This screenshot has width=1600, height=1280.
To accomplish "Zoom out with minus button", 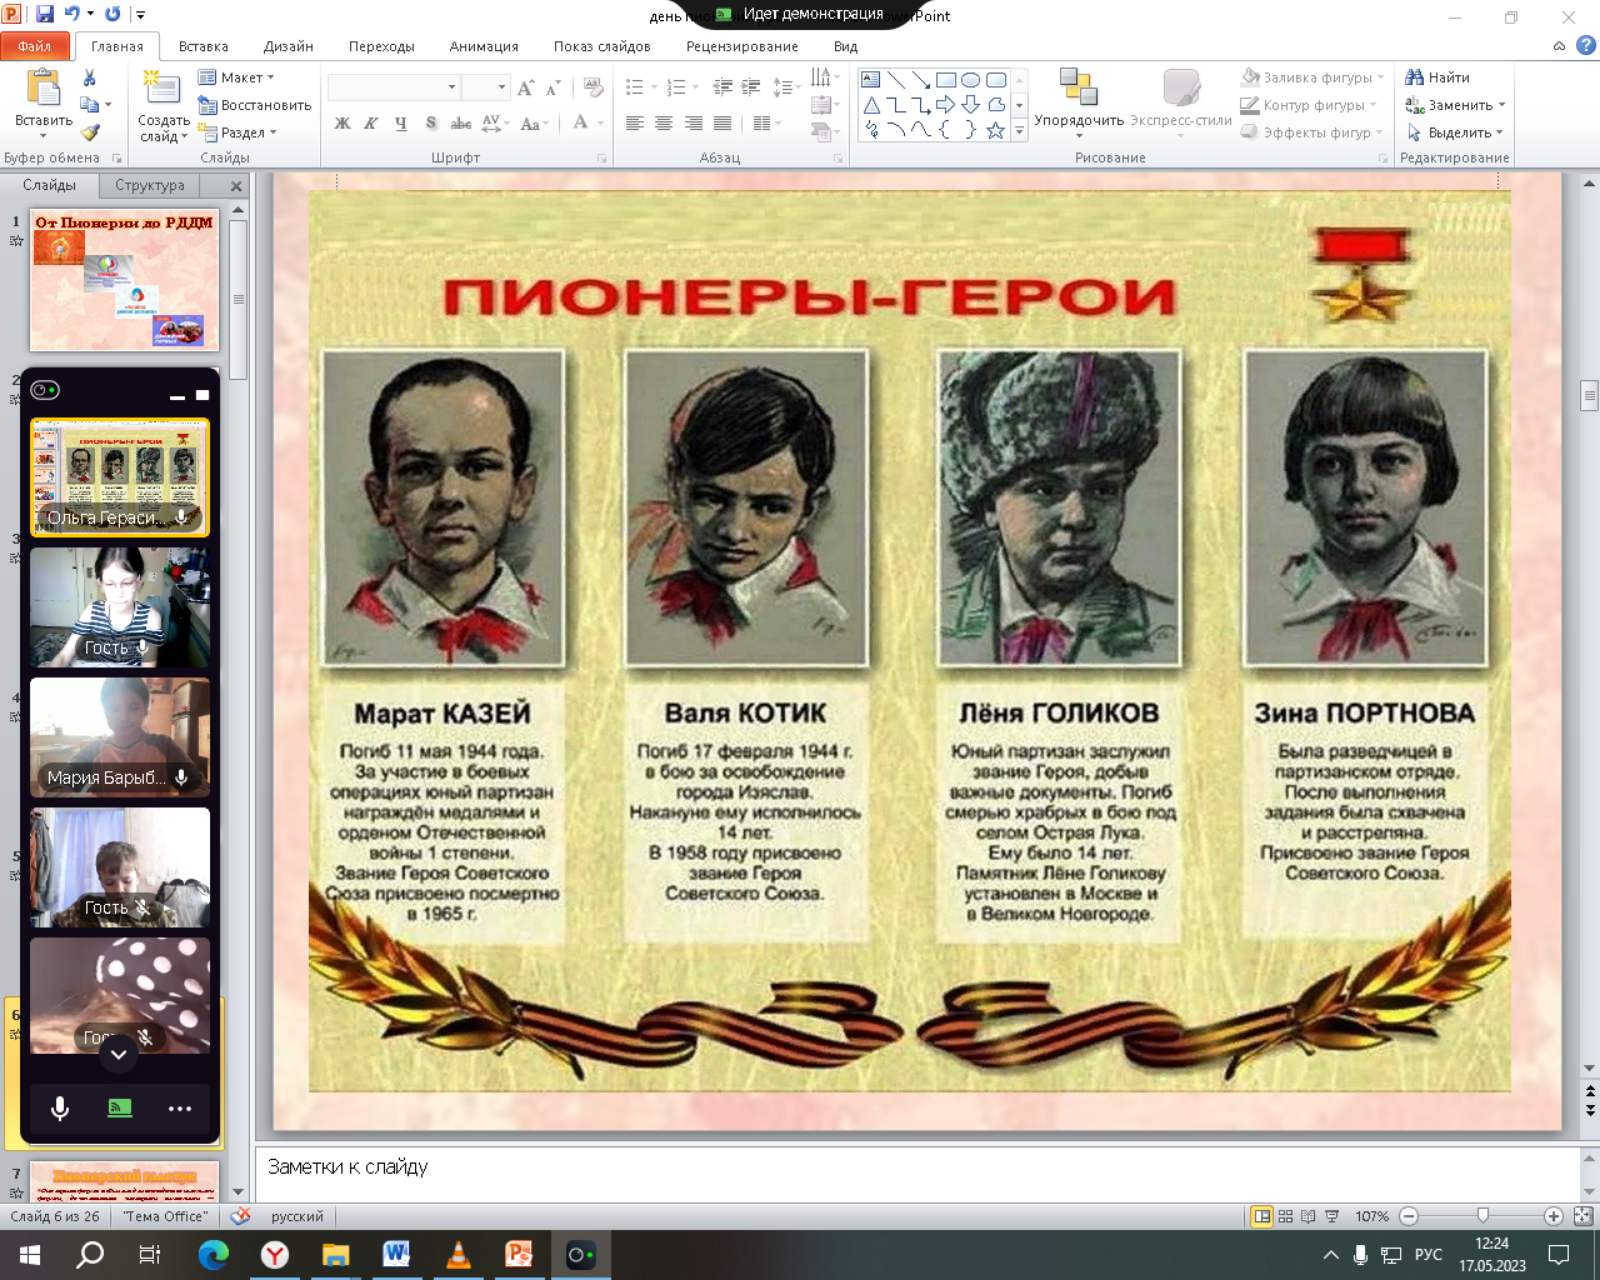I will coord(1409,1216).
